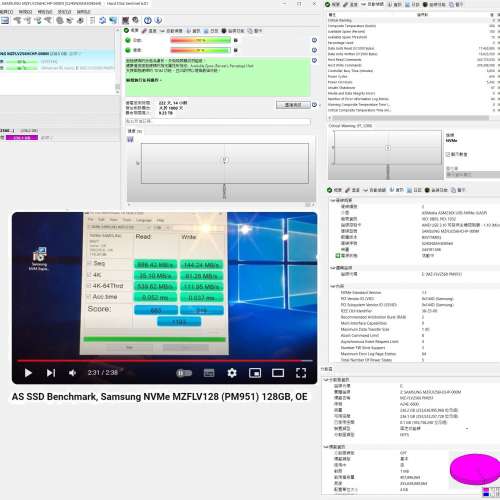Select Critical Warning attribute row

tap(413, 20)
